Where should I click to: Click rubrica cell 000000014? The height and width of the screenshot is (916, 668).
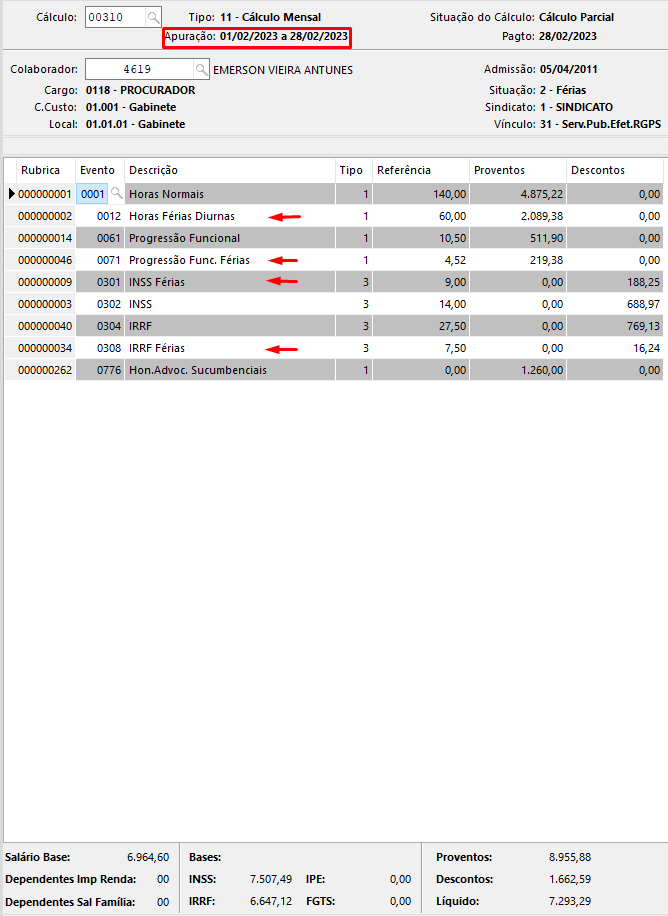[x=45, y=238]
